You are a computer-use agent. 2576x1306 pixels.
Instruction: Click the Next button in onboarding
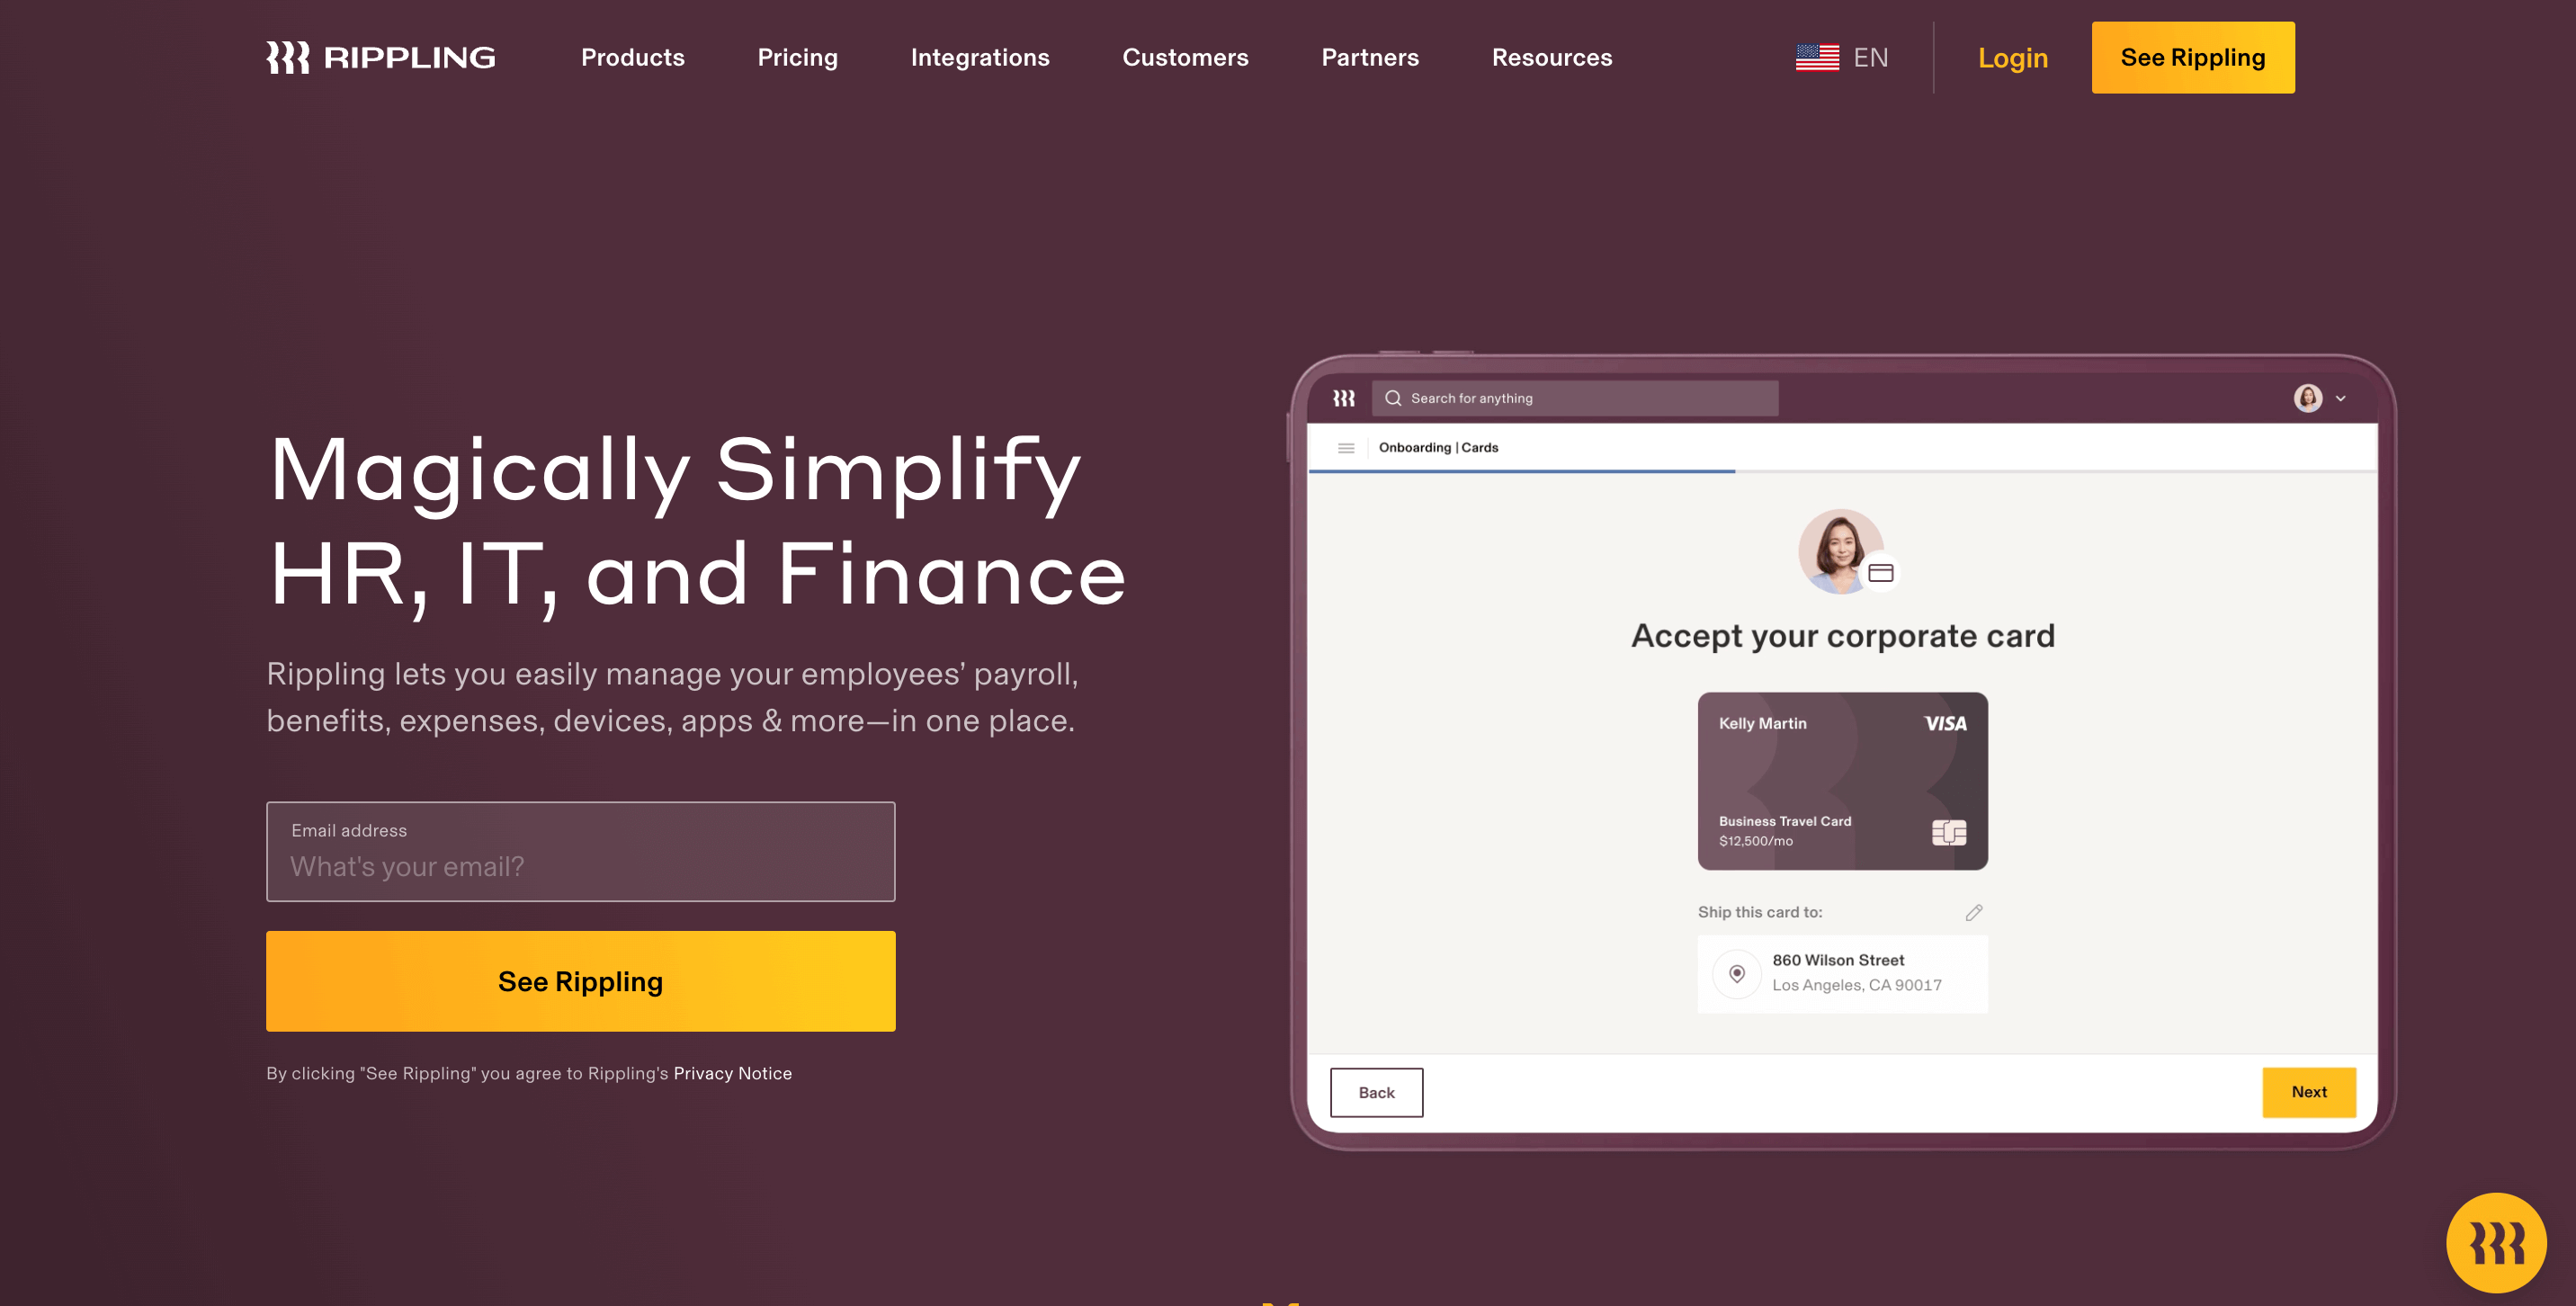(2310, 1091)
